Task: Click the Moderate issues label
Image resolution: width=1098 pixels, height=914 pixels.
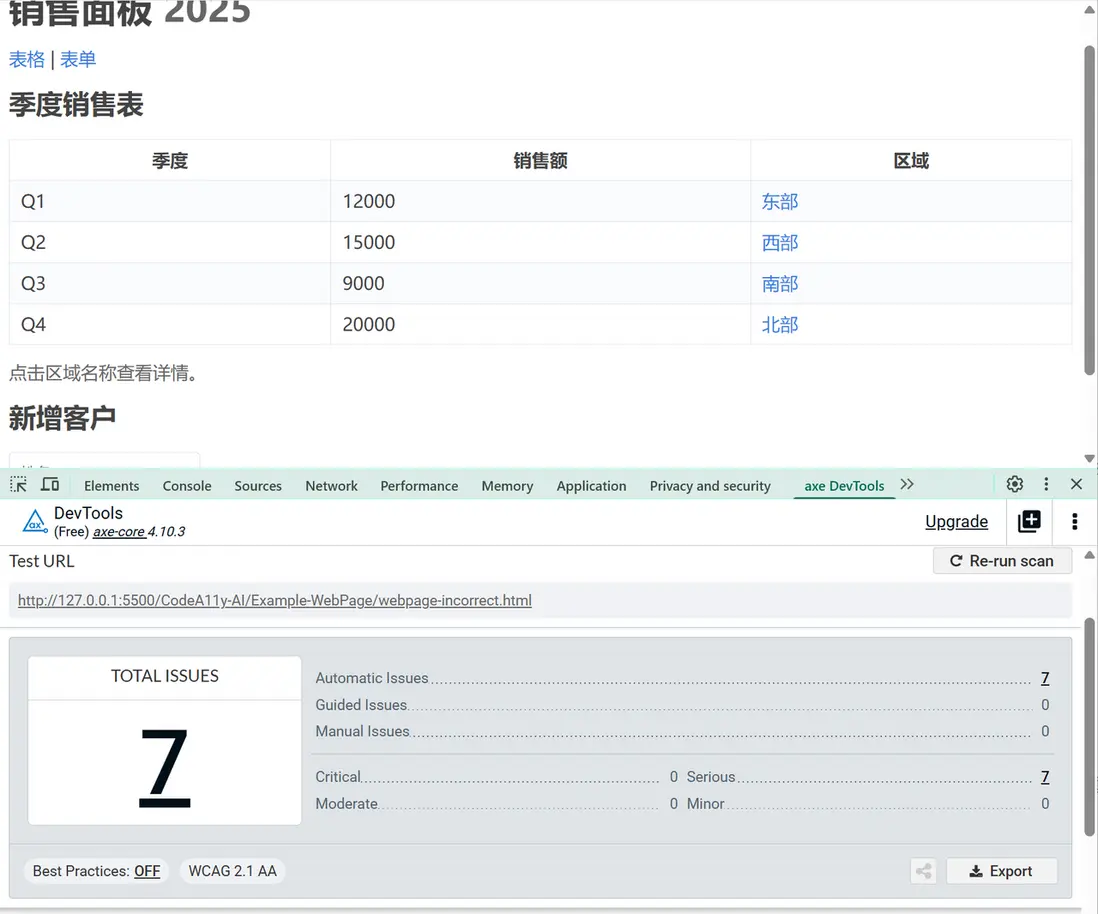Action: 347,803
